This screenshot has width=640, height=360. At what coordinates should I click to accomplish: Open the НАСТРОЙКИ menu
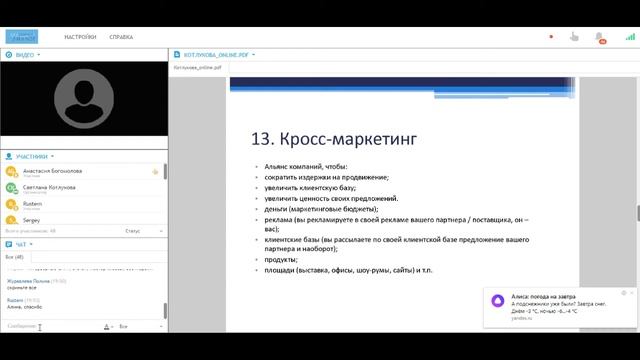80,37
